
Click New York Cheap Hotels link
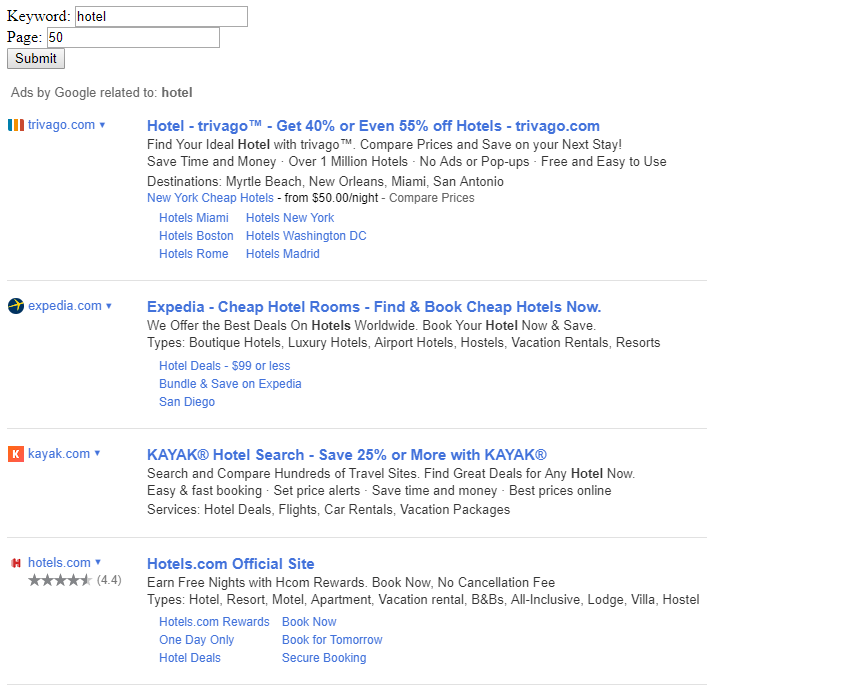click(x=210, y=198)
